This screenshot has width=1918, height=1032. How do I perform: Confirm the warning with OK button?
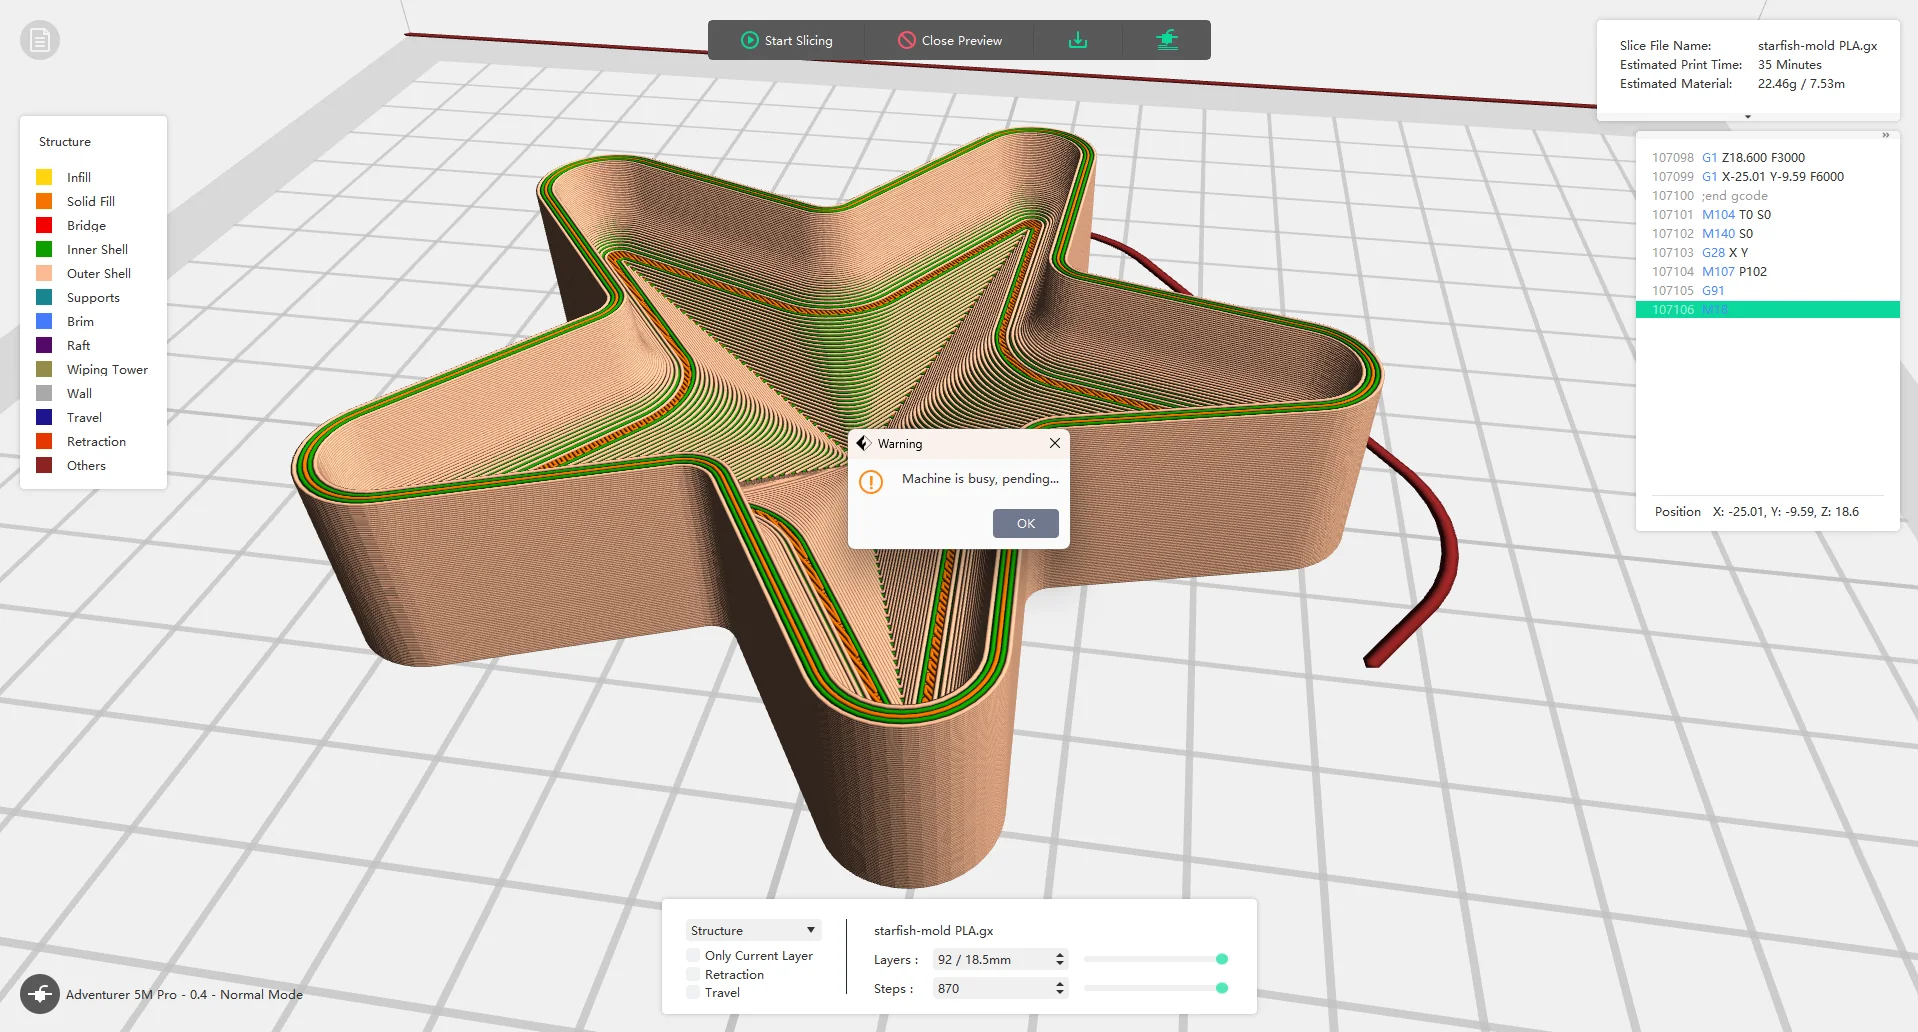click(x=1025, y=523)
